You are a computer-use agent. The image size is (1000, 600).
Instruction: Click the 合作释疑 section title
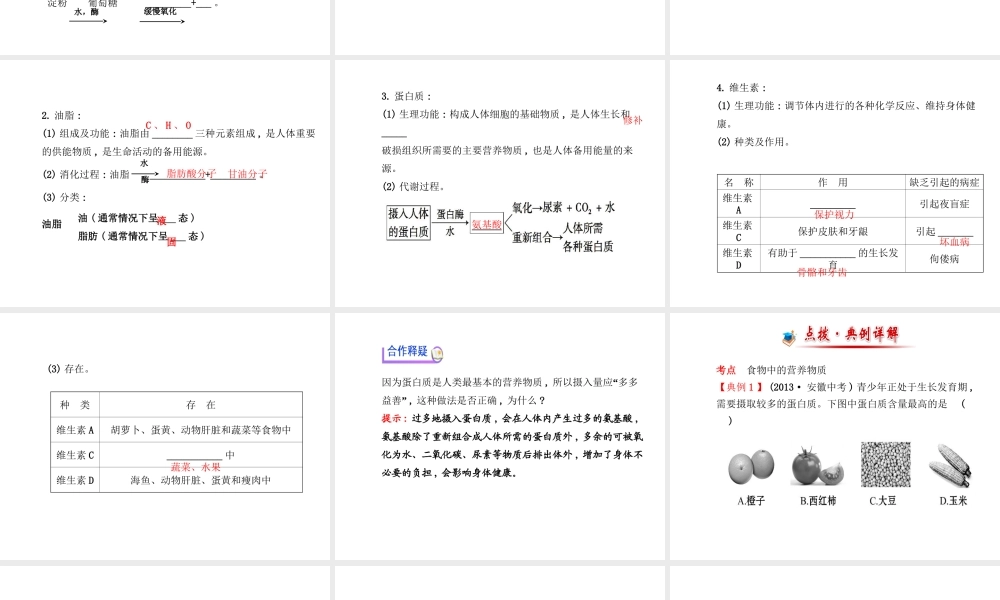click(x=407, y=351)
